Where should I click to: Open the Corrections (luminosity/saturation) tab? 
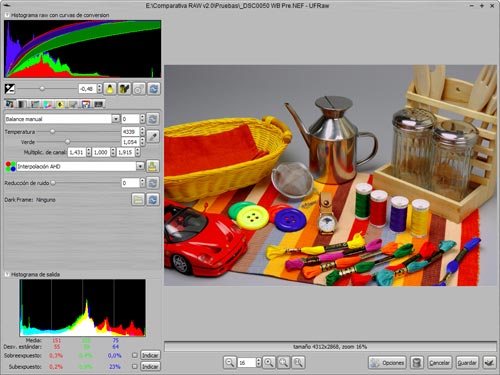(60, 104)
